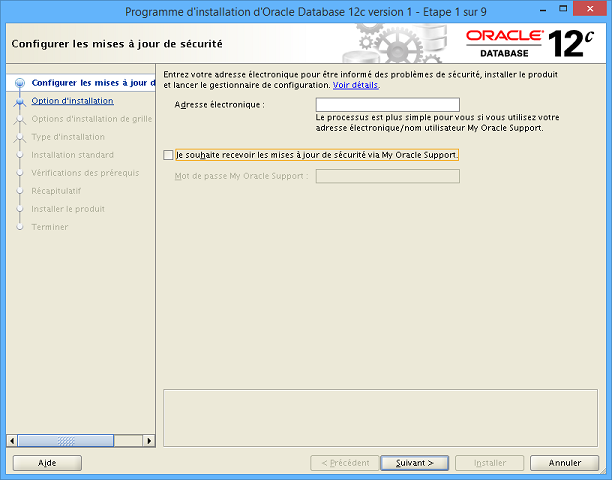Click the horizontal scrollbar thumb in the sidebar
This screenshot has width=612, height=480.
point(66,441)
